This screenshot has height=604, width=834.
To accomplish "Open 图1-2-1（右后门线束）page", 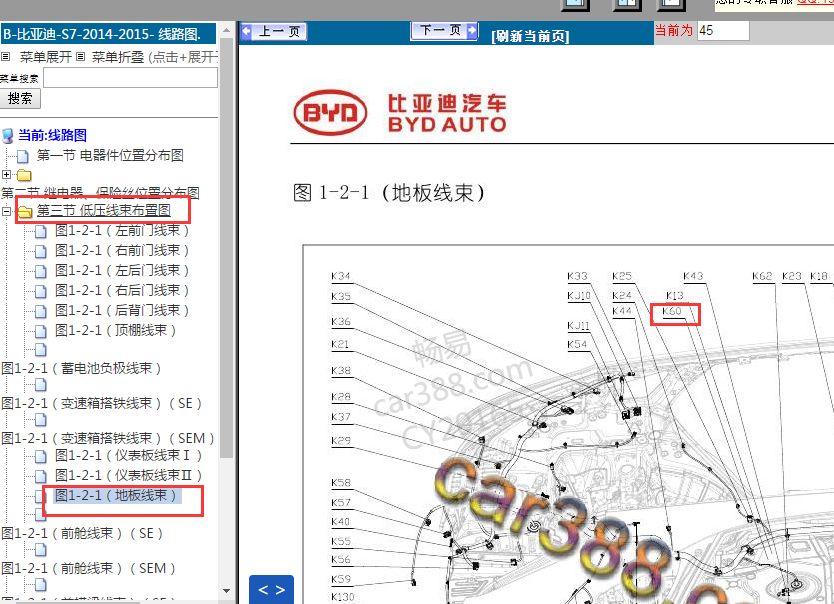I will (x=122, y=290).
